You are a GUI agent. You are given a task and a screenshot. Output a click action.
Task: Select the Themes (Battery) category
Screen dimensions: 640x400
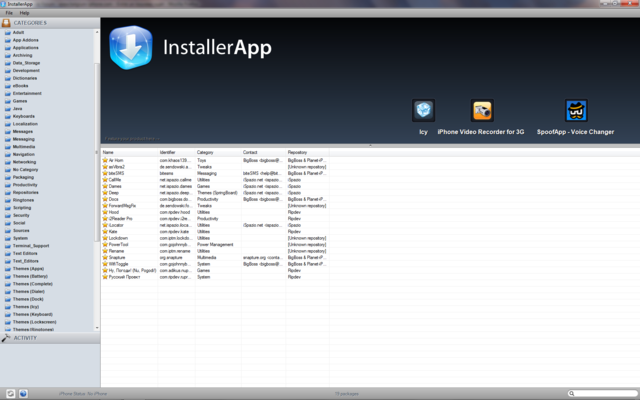point(30,276)
